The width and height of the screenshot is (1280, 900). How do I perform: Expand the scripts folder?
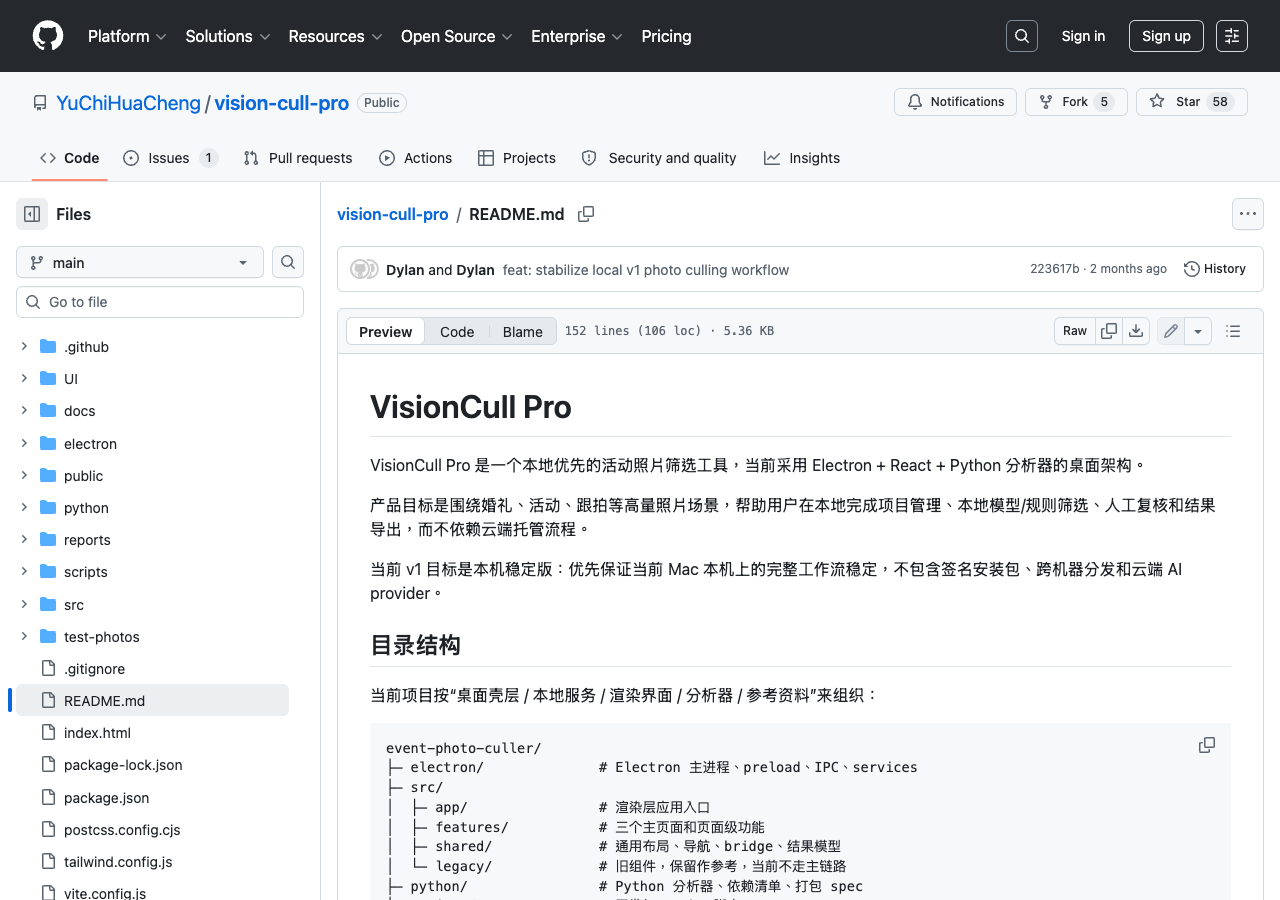(24, 572)
